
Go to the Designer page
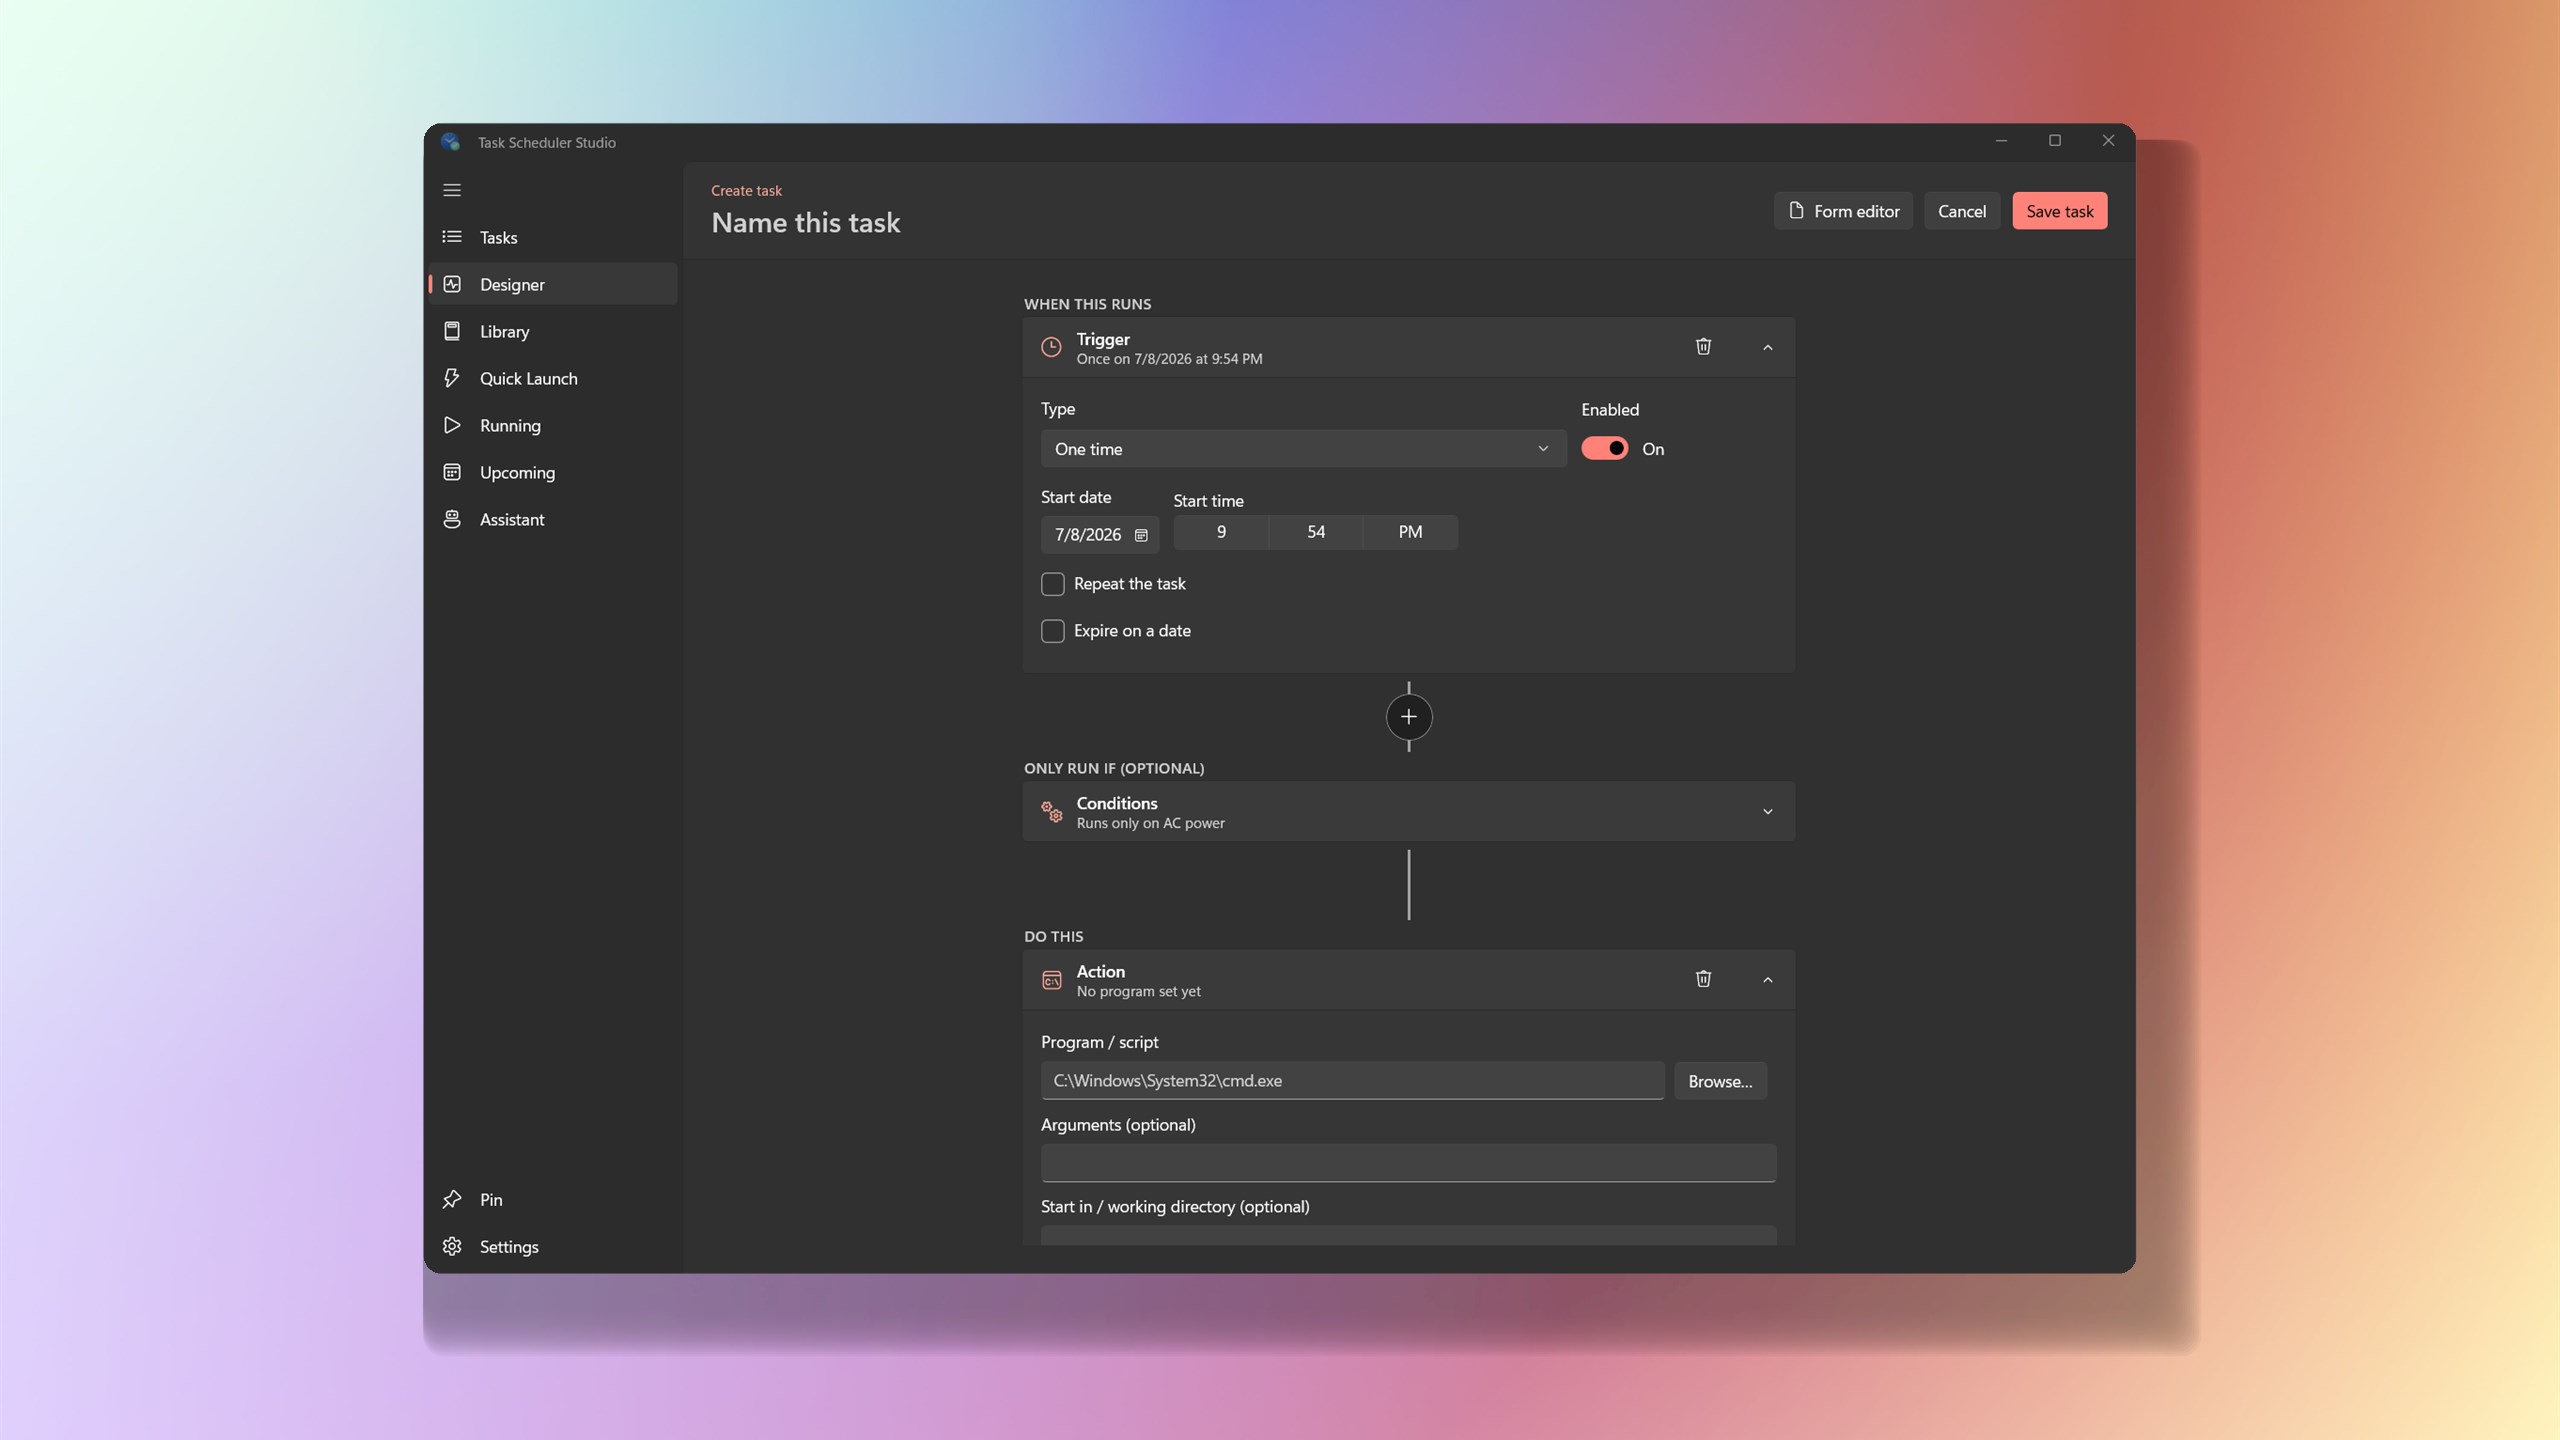553,284
